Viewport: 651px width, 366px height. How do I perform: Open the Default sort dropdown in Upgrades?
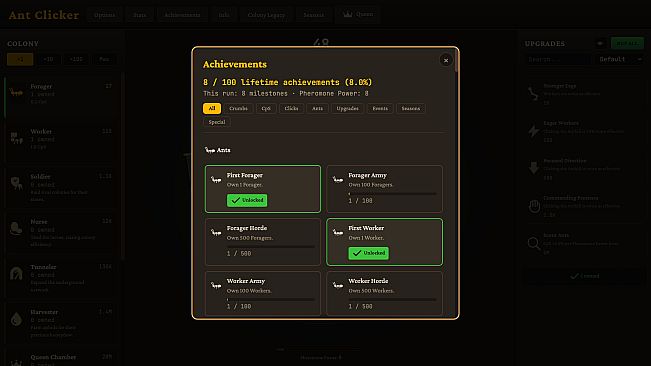(619, 59)
